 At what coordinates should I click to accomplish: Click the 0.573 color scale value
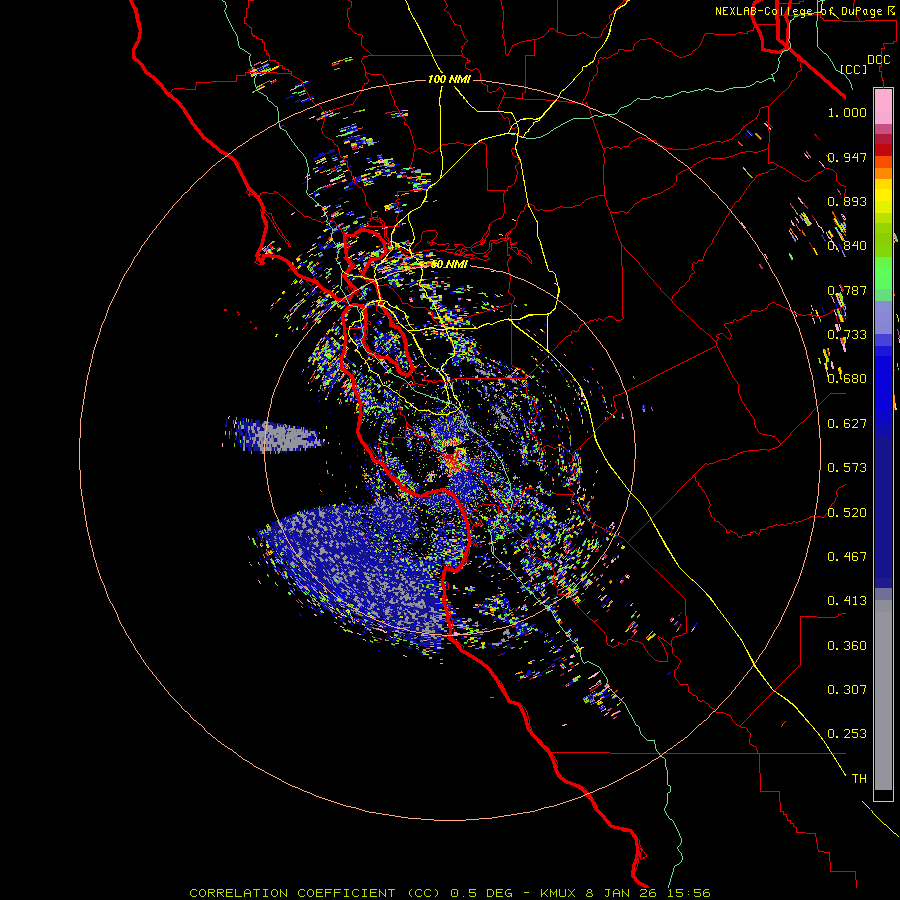[x=847, y=468]
